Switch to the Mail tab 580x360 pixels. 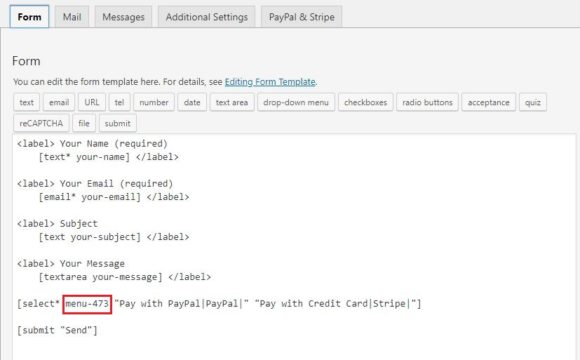(72, 17)
